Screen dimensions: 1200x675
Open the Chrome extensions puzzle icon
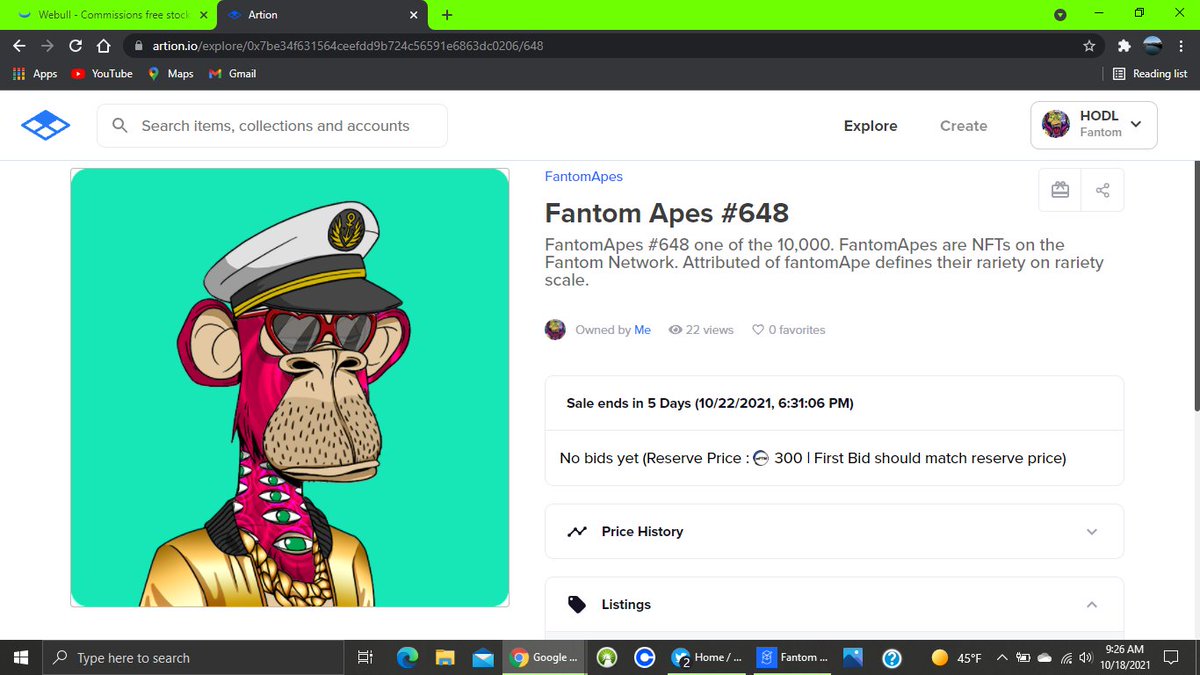pyautogui.click(x=1124, y=46)
